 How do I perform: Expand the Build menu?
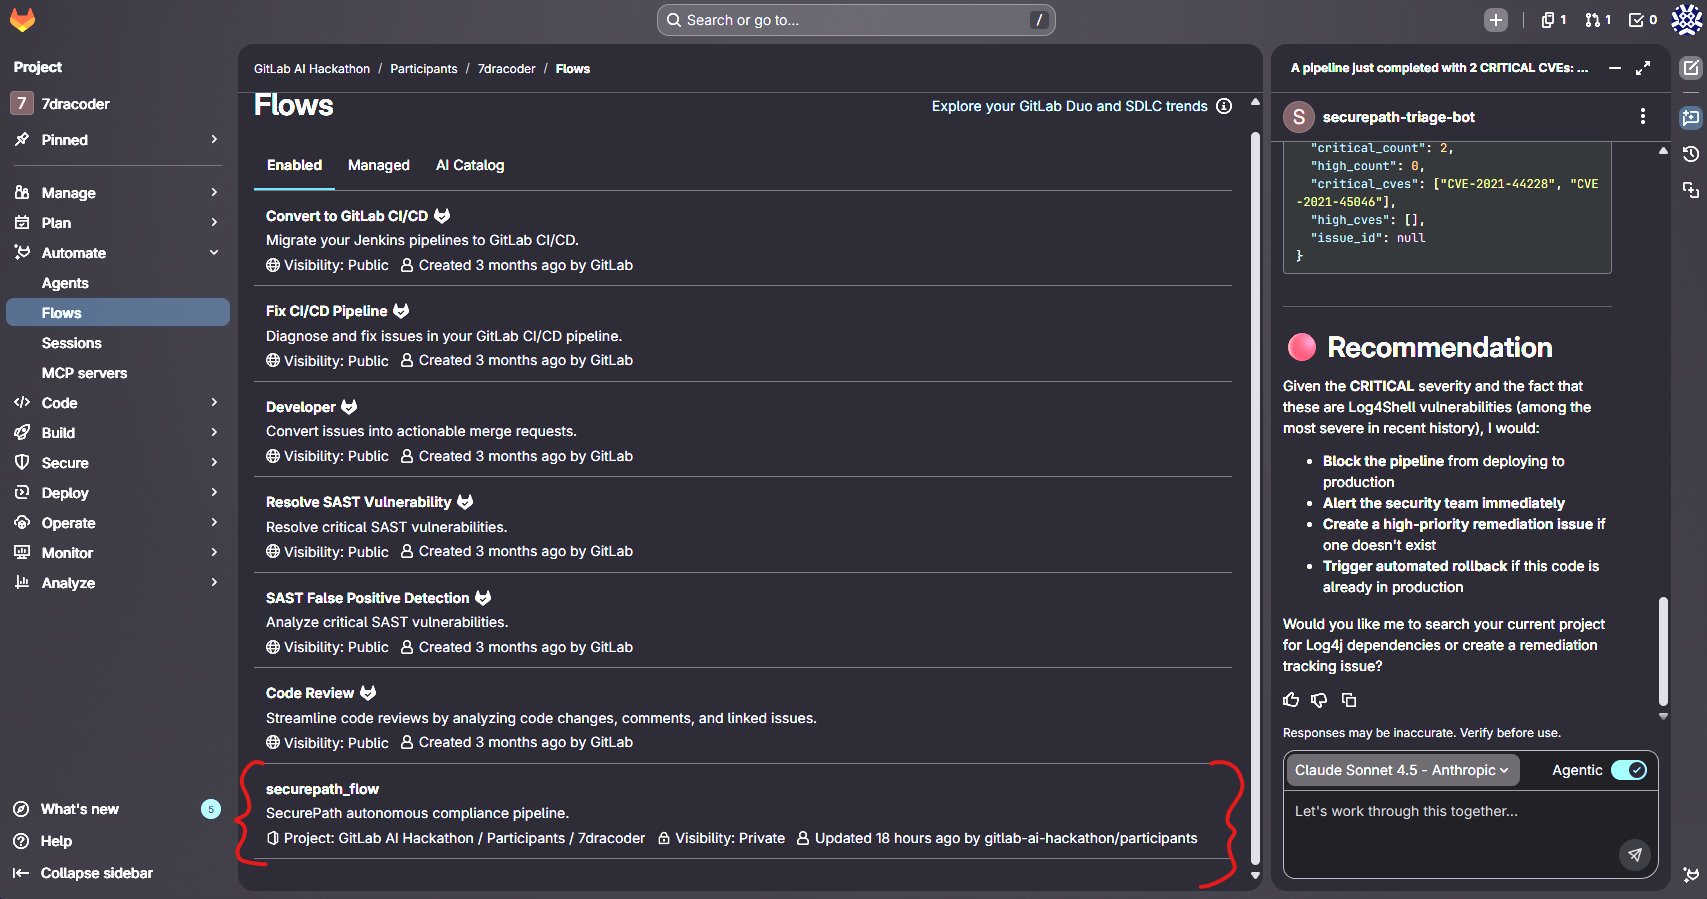[x=117, y=433]
